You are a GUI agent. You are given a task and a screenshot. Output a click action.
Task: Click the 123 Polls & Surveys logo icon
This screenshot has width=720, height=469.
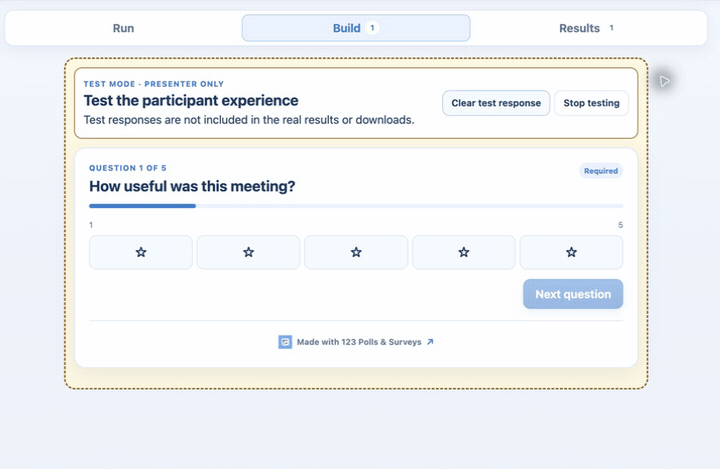pos(285,342)
